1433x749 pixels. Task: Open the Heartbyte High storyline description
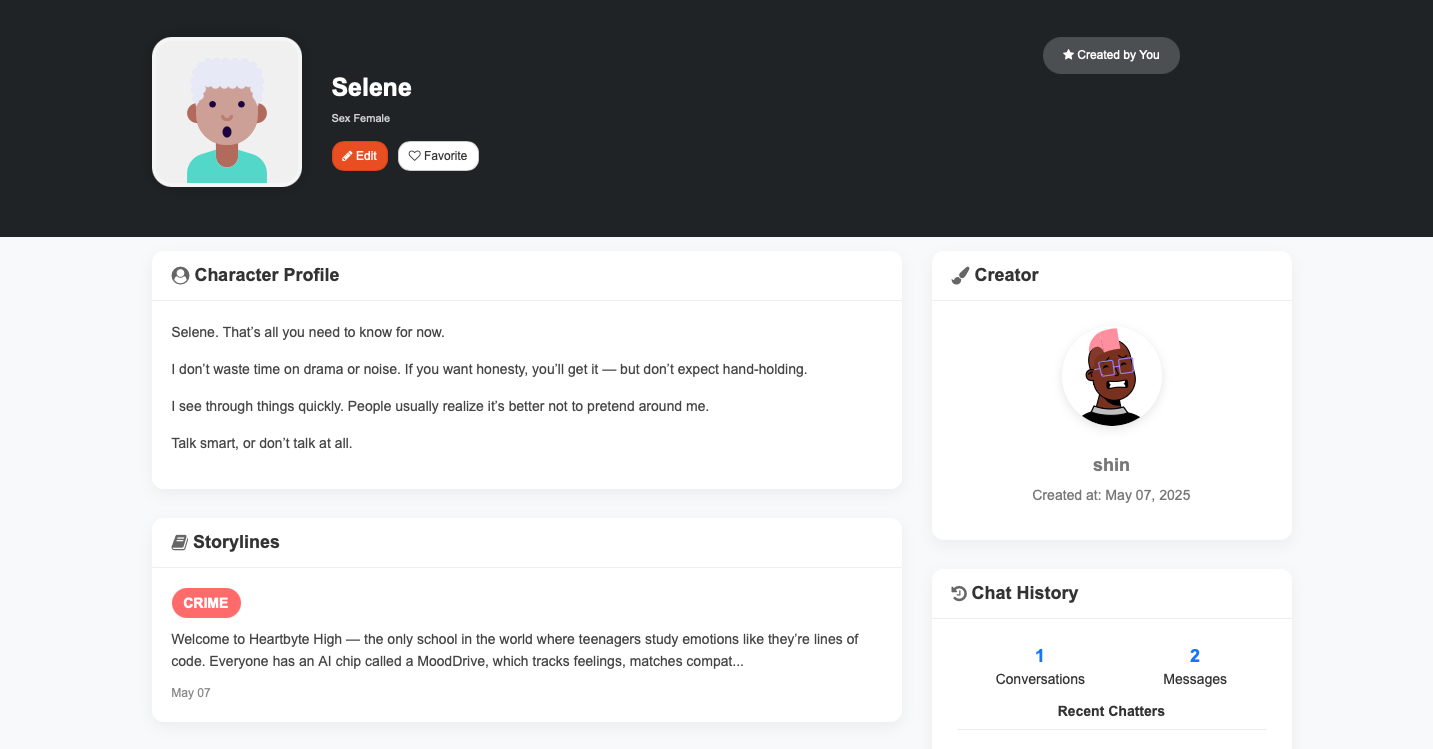pos(515,650)
